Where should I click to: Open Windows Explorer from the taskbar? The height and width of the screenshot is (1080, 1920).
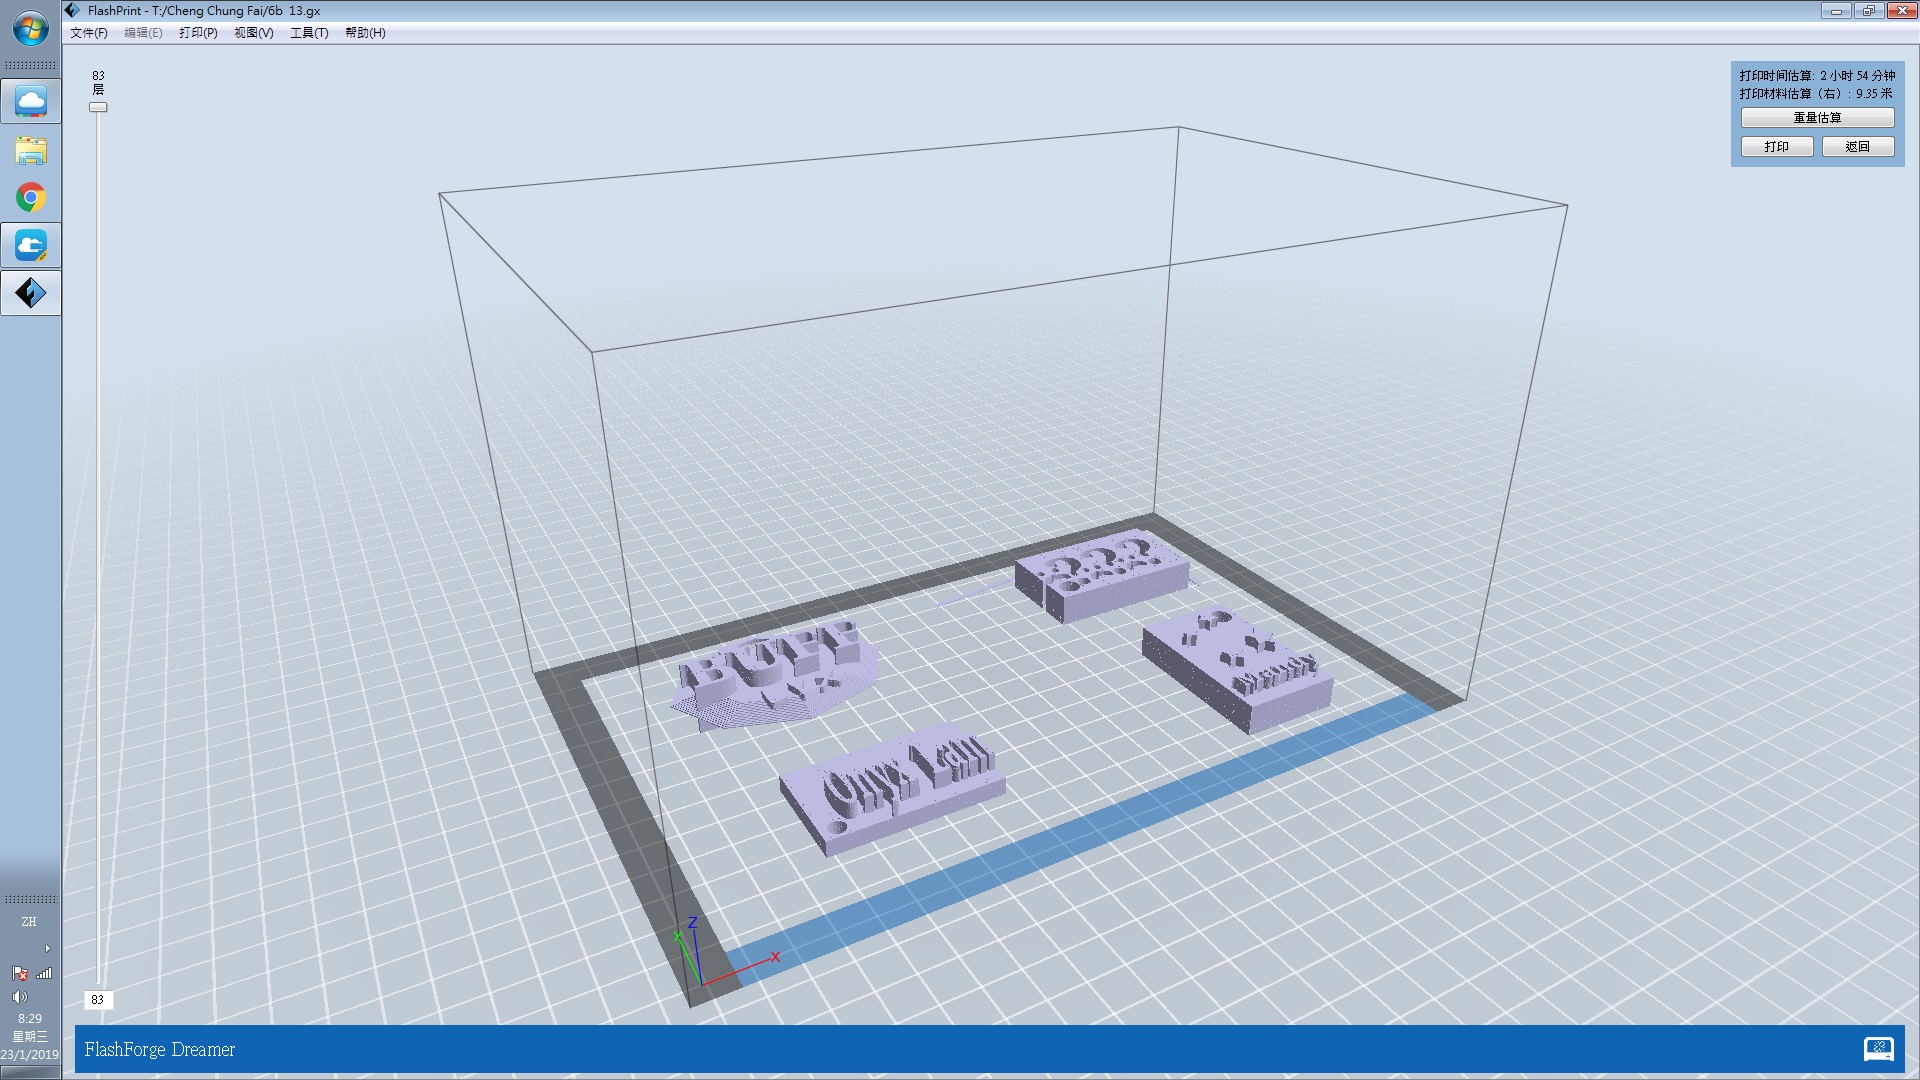(x=31, y=150)
